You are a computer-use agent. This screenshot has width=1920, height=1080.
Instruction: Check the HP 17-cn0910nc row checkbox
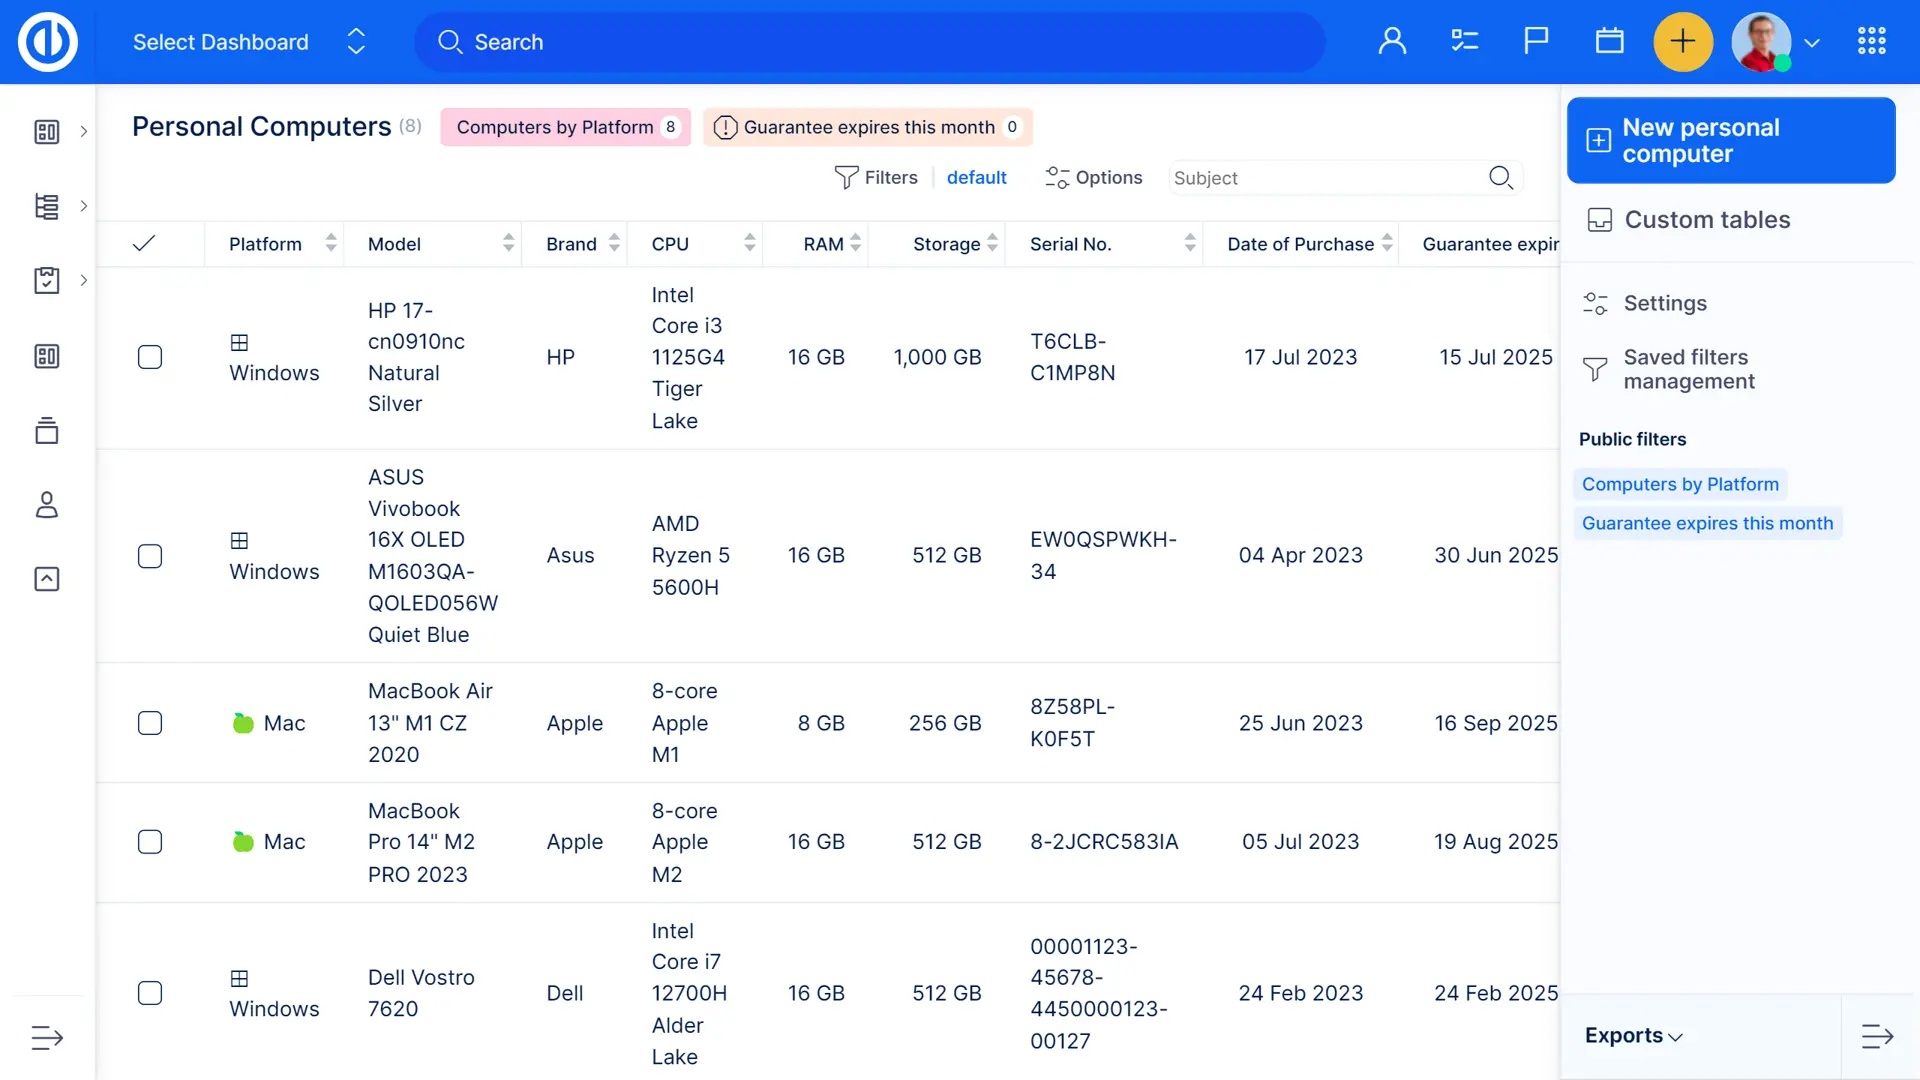tap(150, 357)
